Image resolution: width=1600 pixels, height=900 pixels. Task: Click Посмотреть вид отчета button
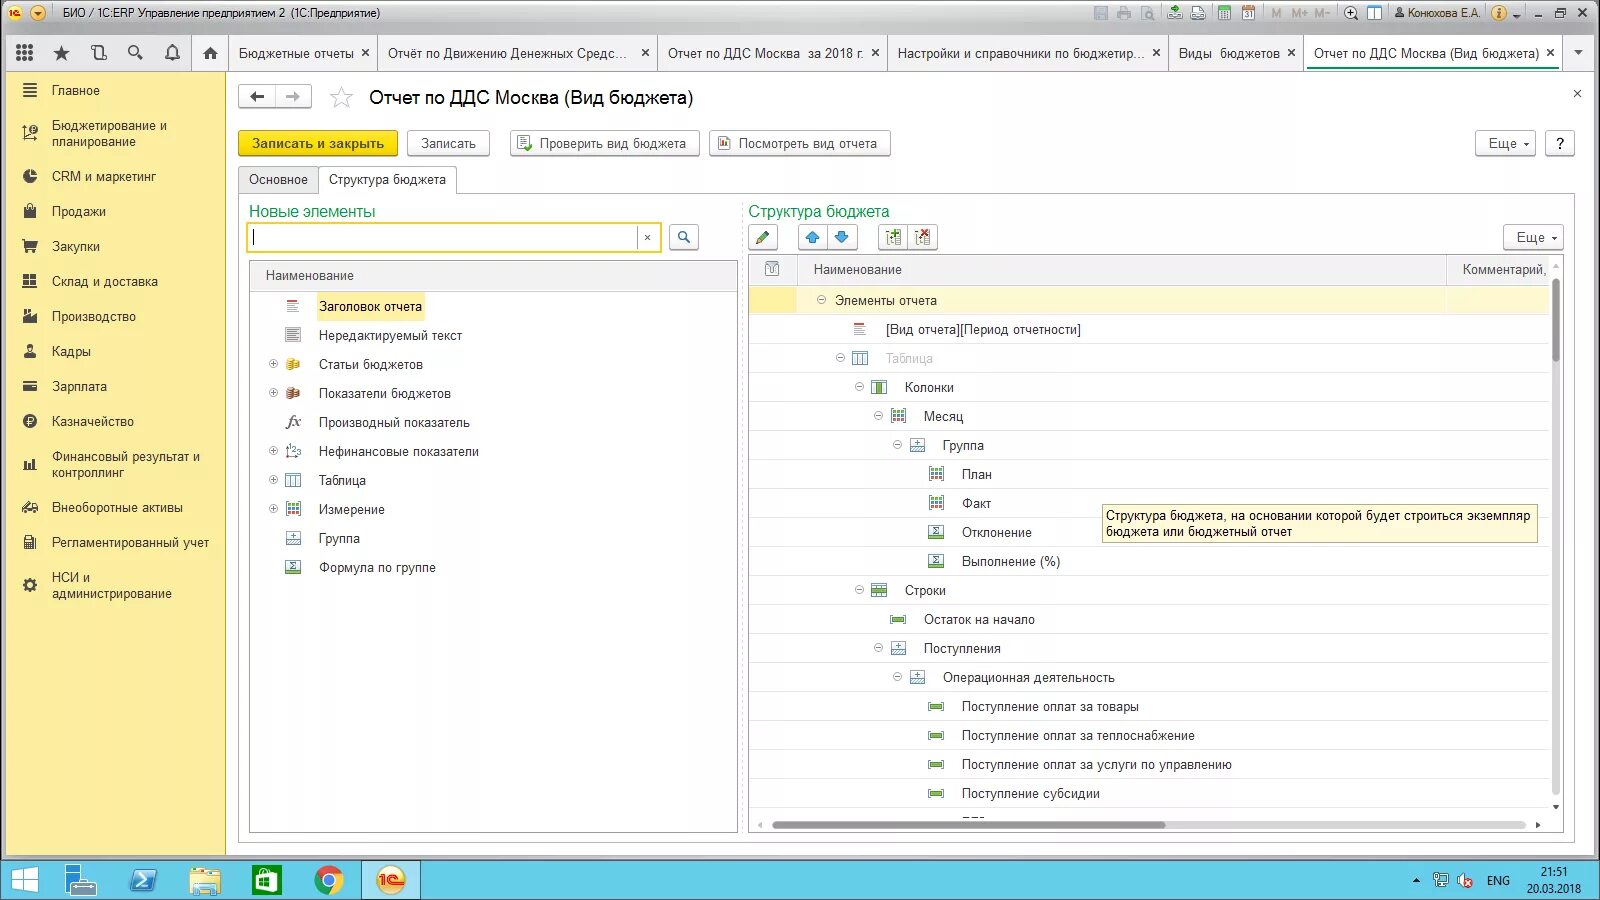(799, 143)
